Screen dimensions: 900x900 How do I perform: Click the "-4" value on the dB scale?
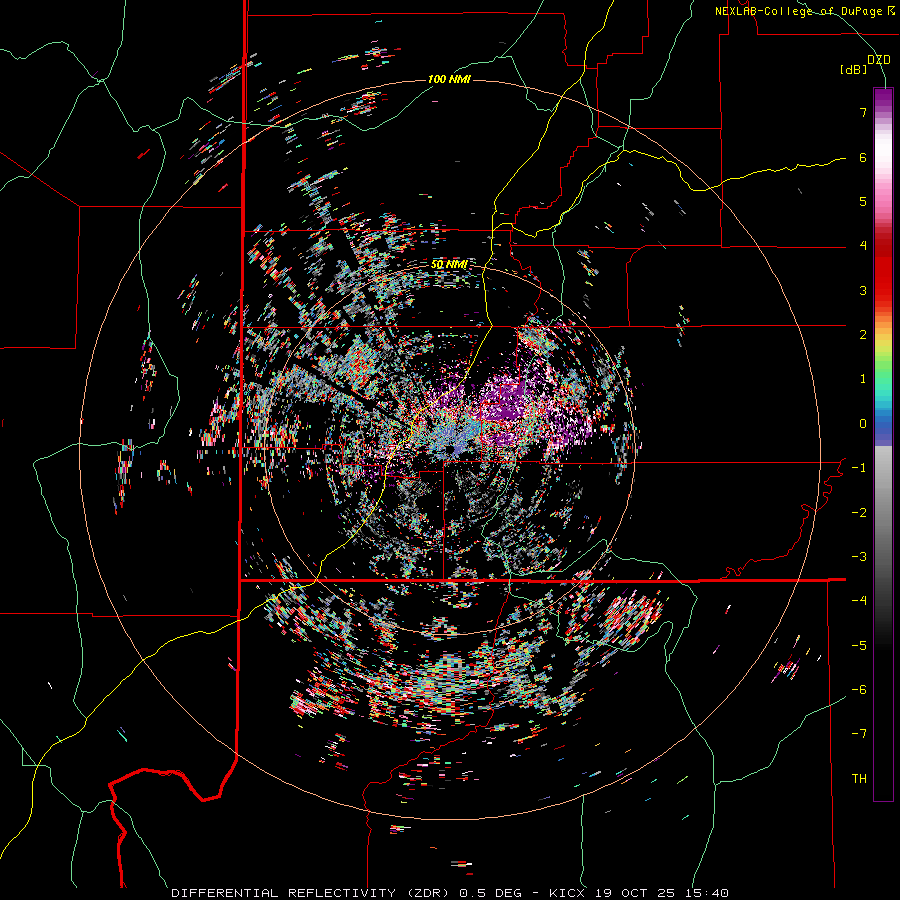(859, 601)
